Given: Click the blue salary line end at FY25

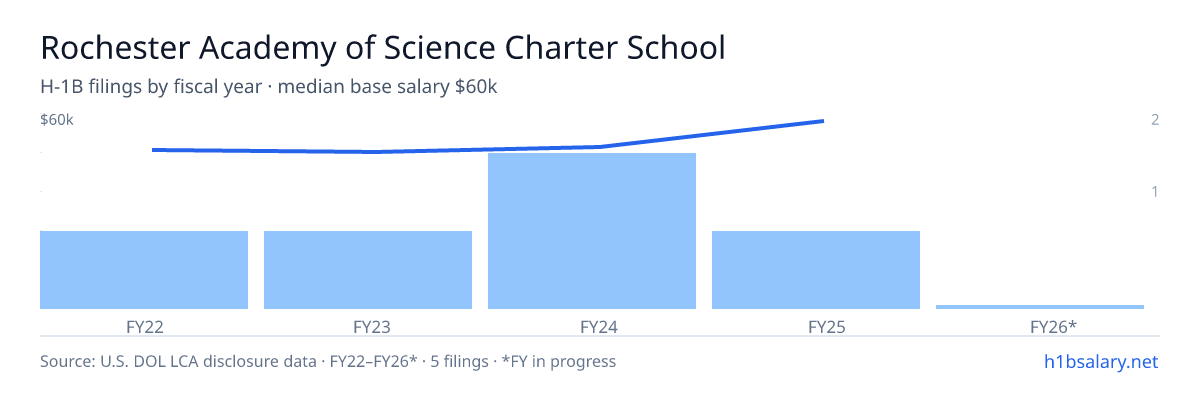Looking at the screenshot, I should tap(821, 121).
